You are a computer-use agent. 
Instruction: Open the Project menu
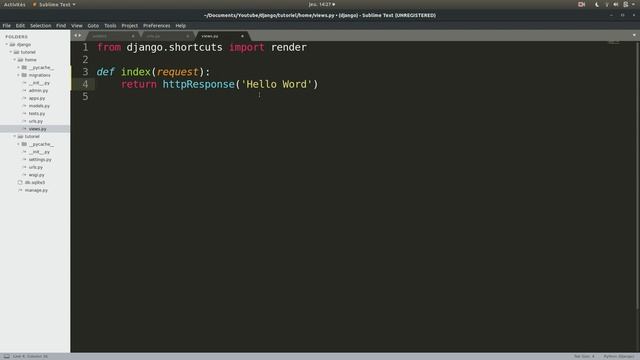tap(129, 26)
